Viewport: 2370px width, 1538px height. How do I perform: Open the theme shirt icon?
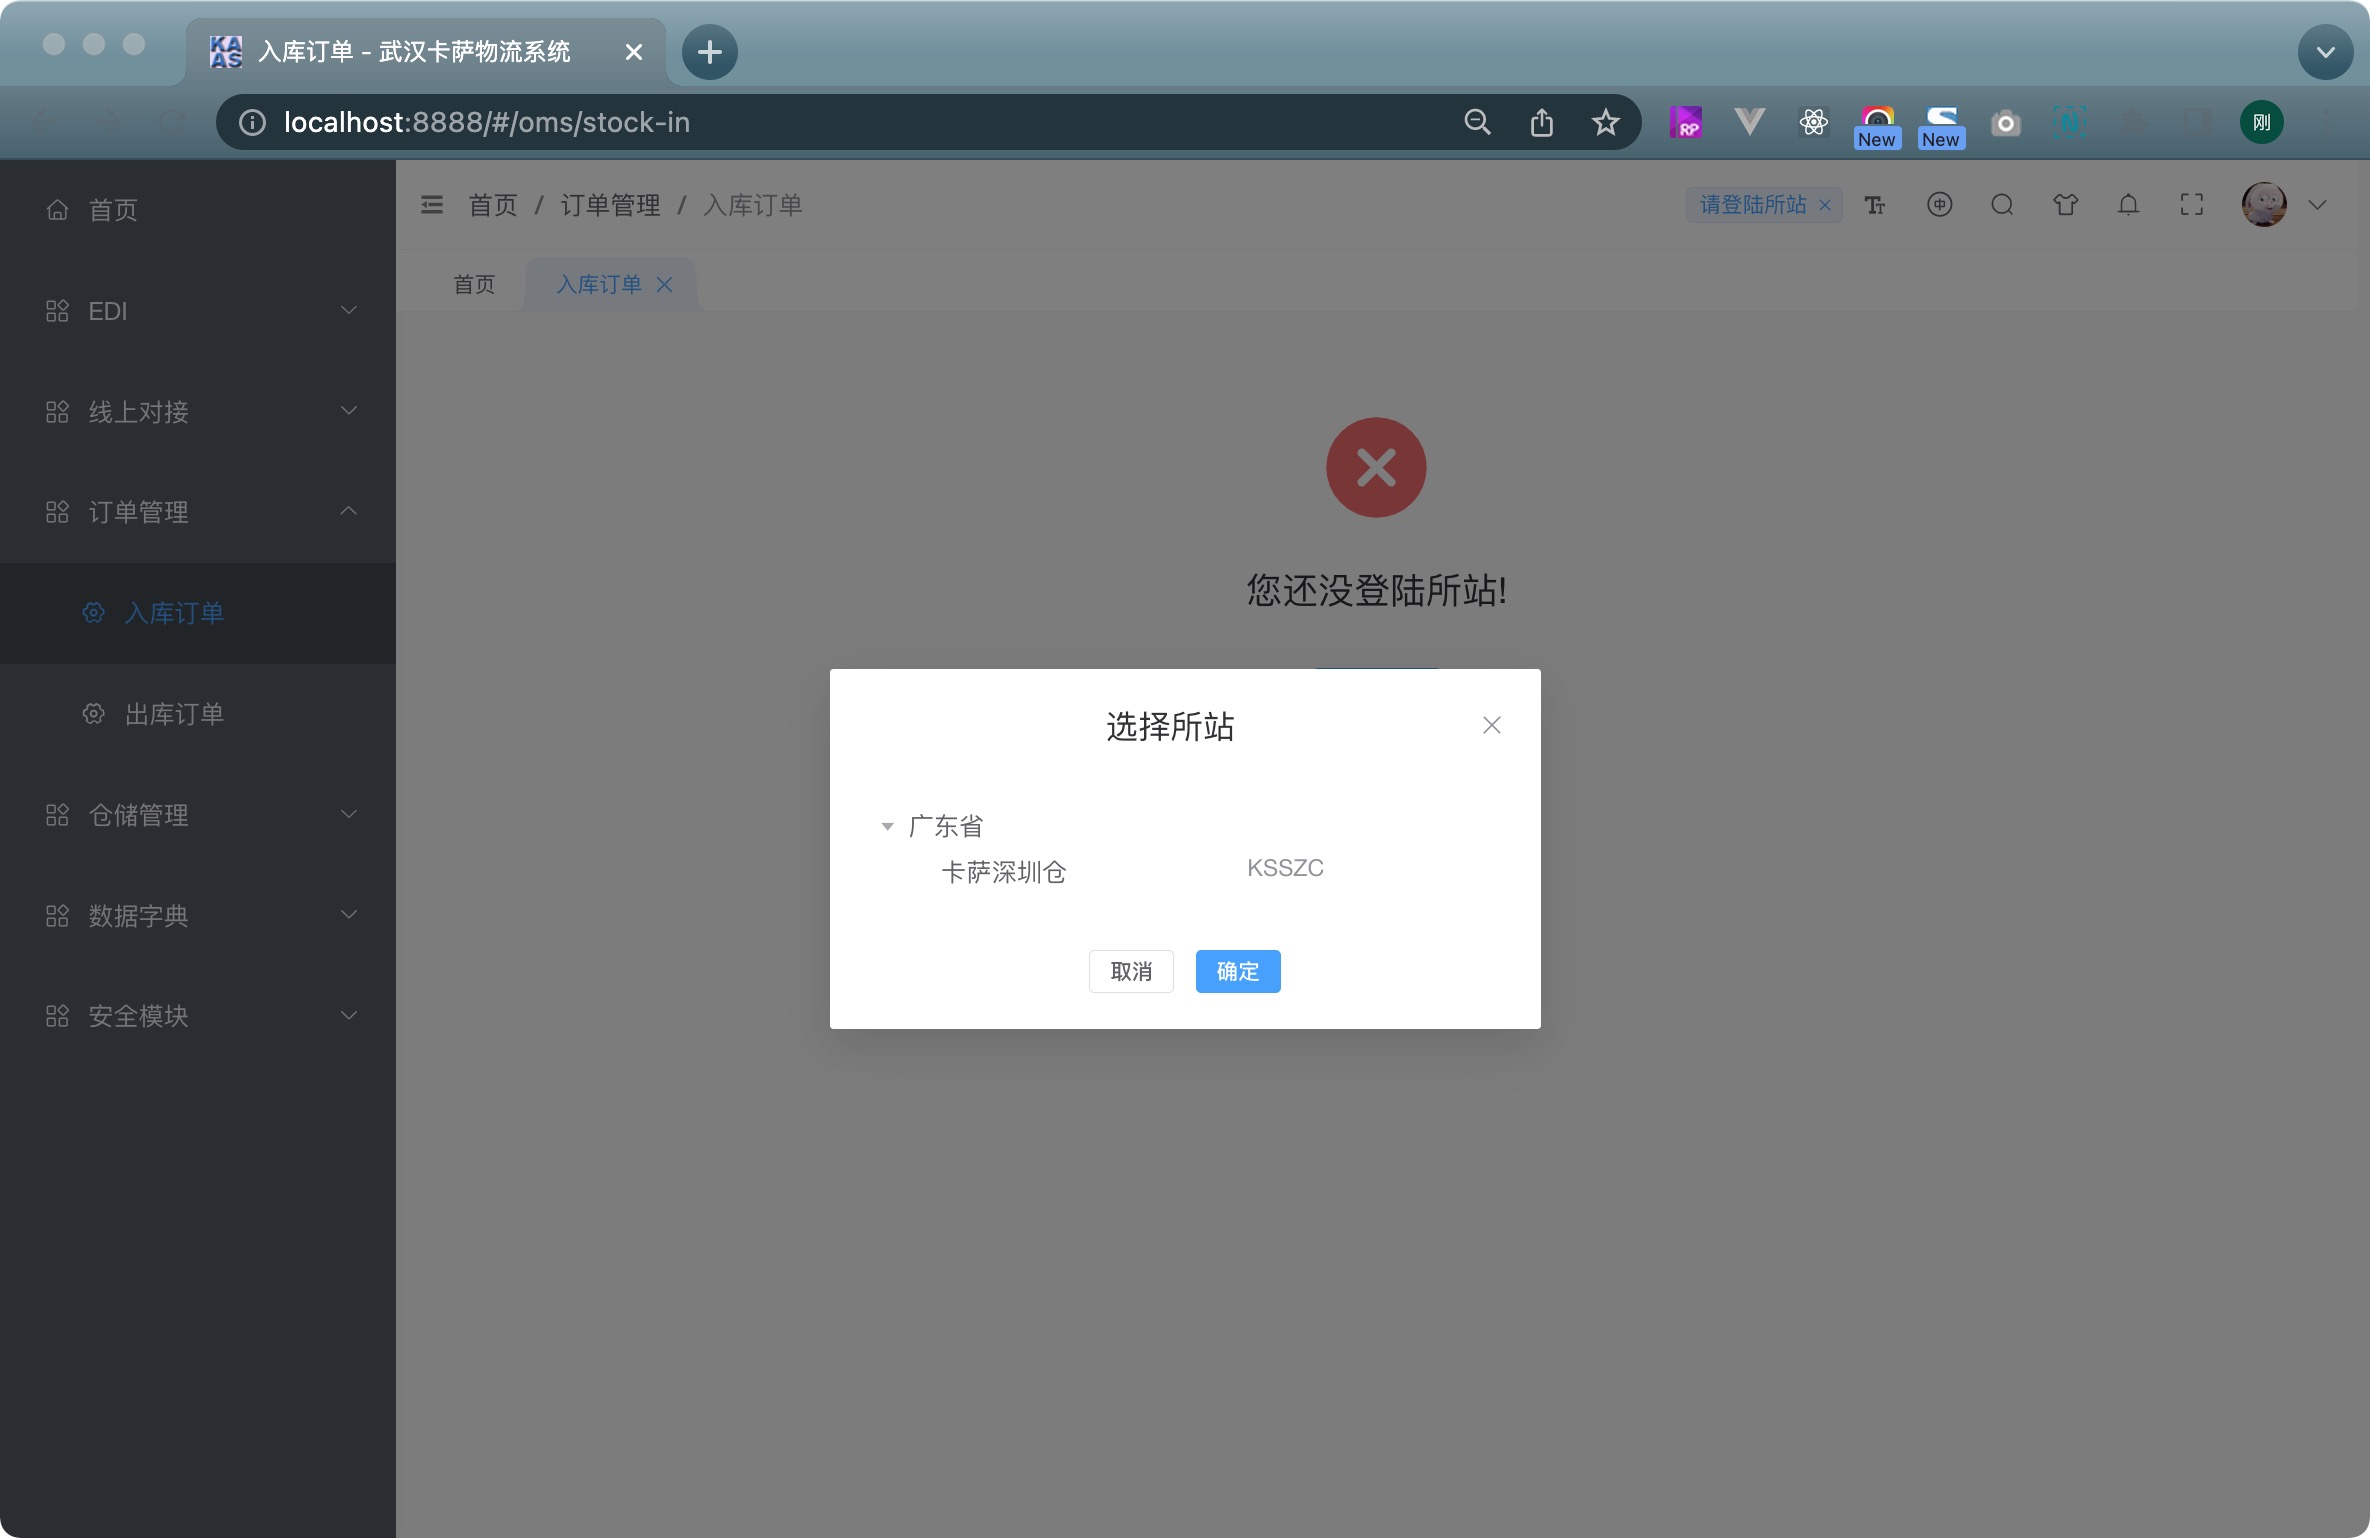point(2066,205)
